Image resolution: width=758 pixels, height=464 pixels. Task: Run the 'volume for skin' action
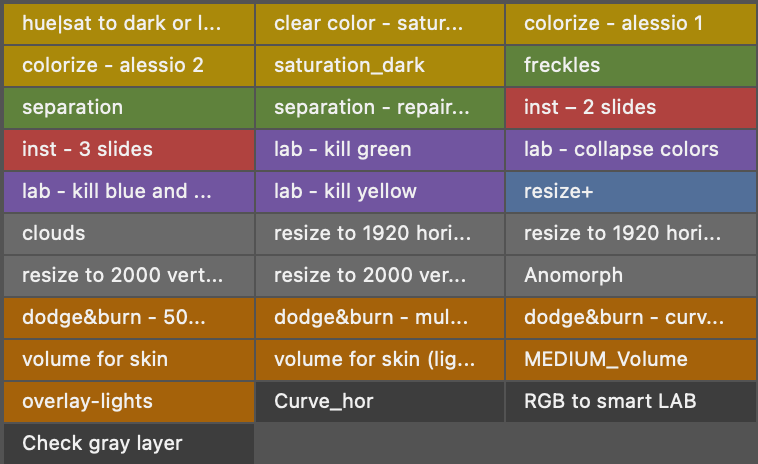pos(127,359)
